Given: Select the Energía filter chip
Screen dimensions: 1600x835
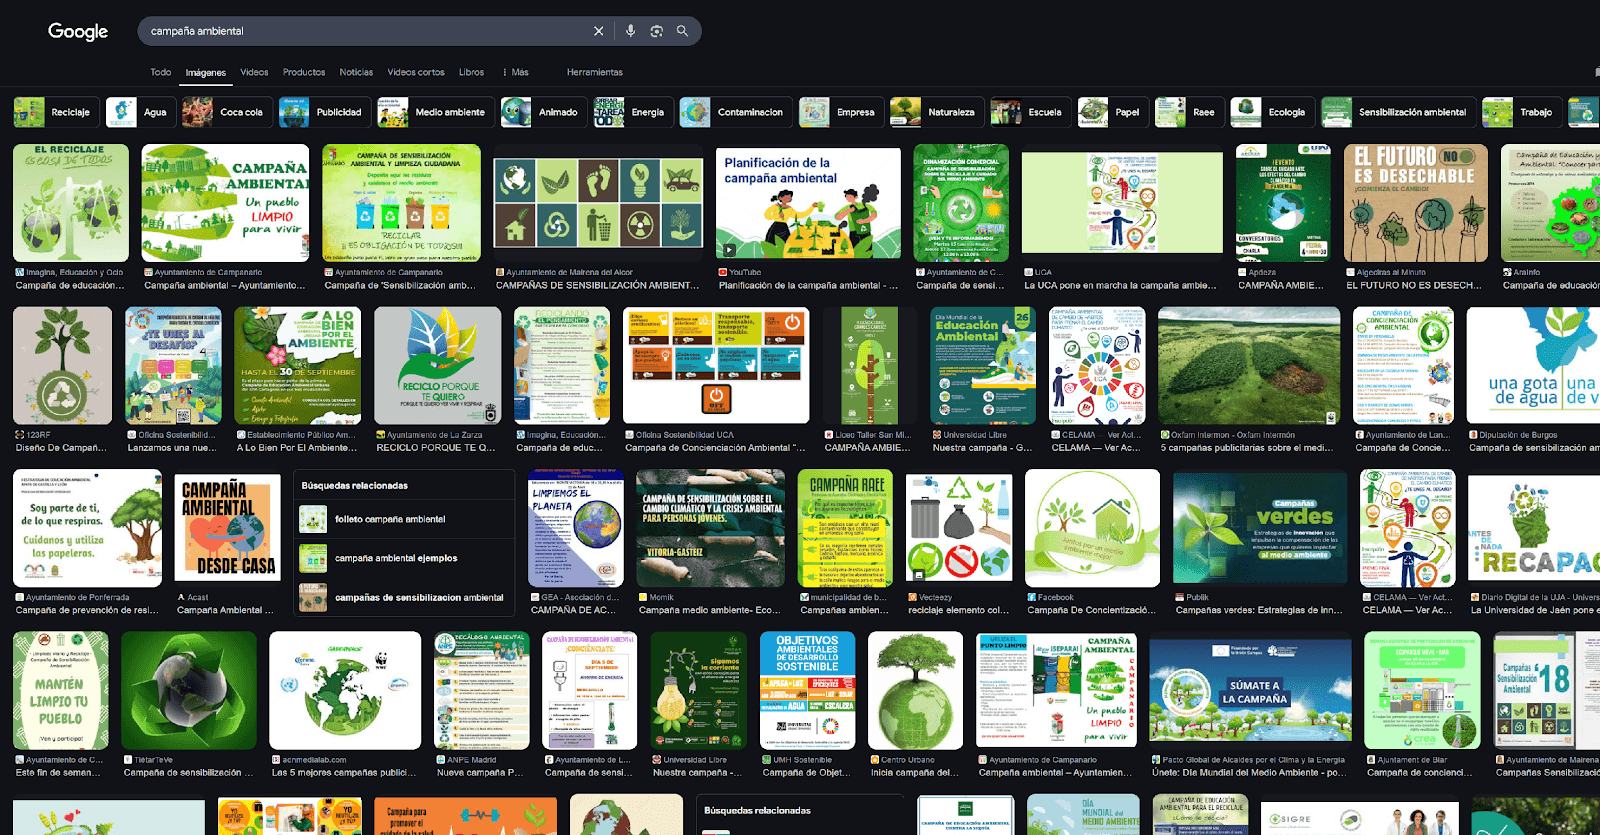Looking at the screenshot, I should tap(632, 112).
